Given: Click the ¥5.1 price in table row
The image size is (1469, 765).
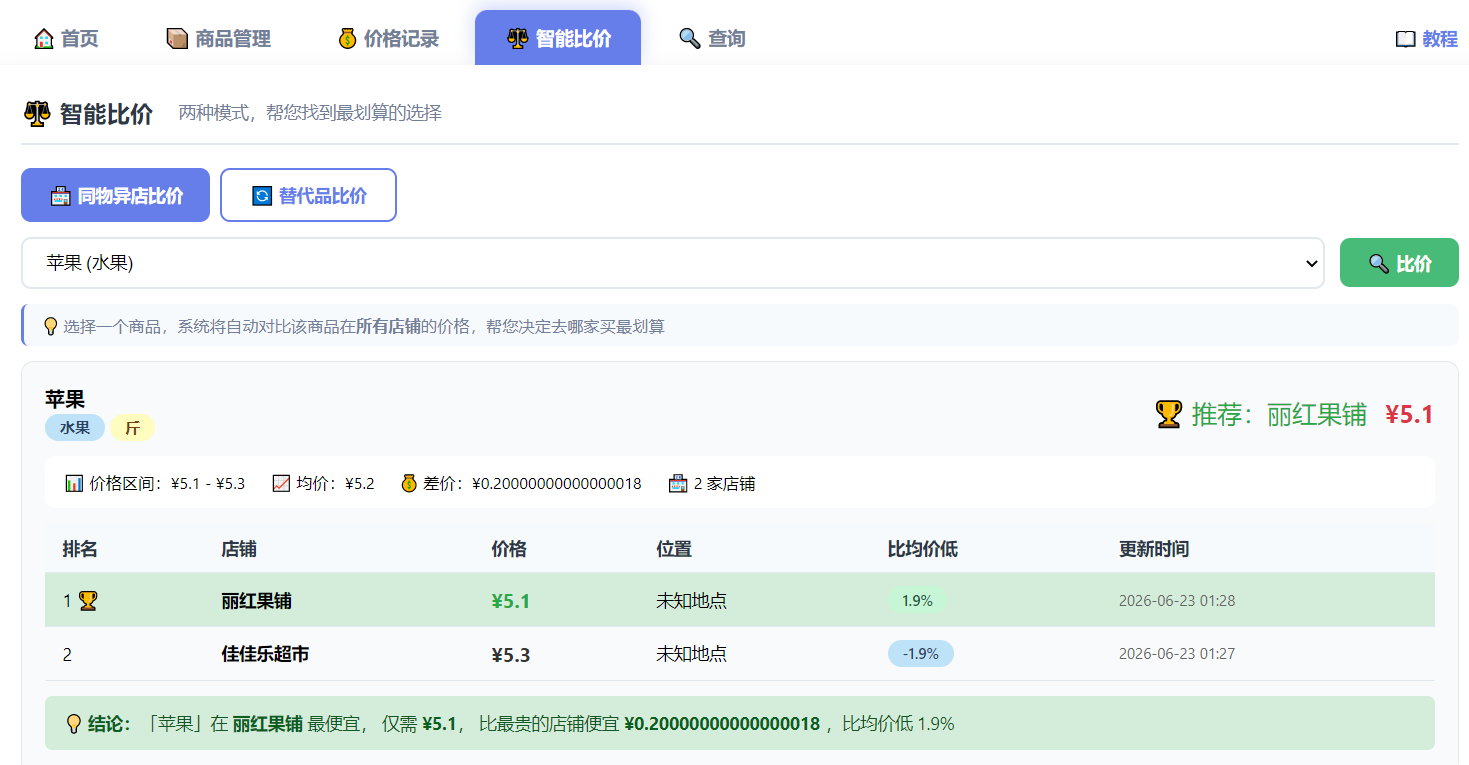Looking at the screenshot, I should (x=510, y=601).
